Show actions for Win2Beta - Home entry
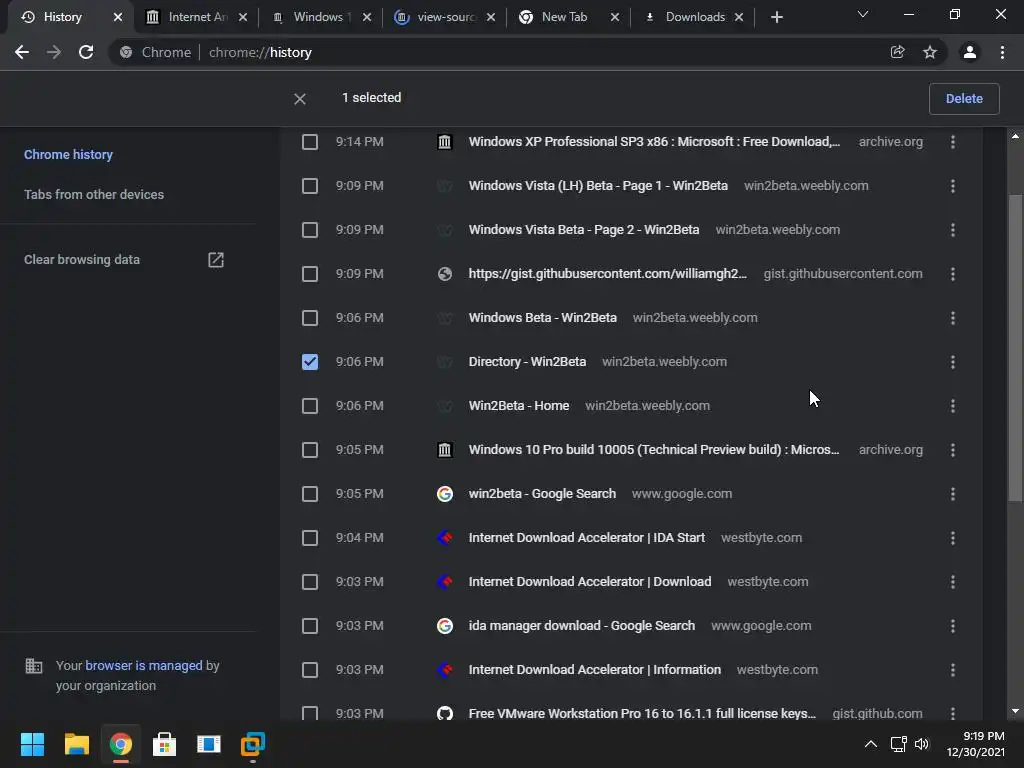The image size is (1024, 768). [x=953, y=406]
